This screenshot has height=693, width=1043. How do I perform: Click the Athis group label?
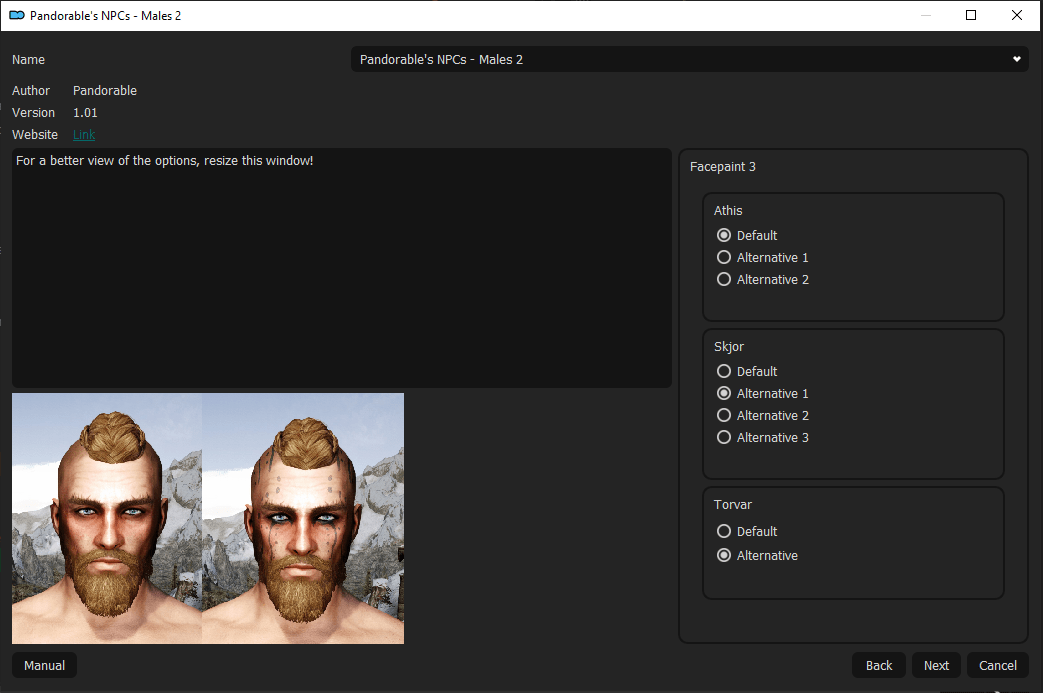click(728, 210)
